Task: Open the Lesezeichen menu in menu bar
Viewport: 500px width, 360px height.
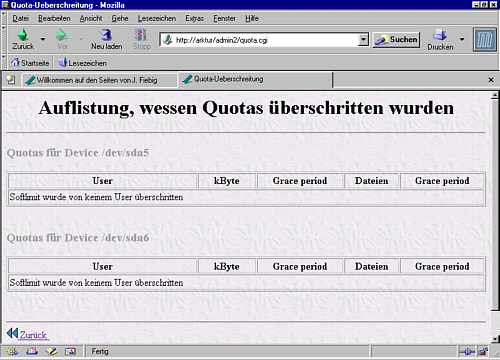Action: (x=157, y=18)
